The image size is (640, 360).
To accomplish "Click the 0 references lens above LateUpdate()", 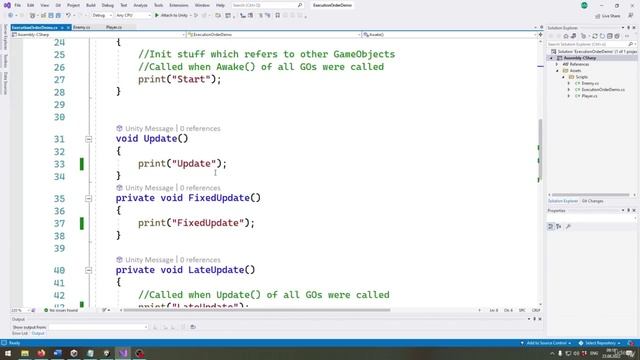I will pyautogui.click(x=200, y=260).
